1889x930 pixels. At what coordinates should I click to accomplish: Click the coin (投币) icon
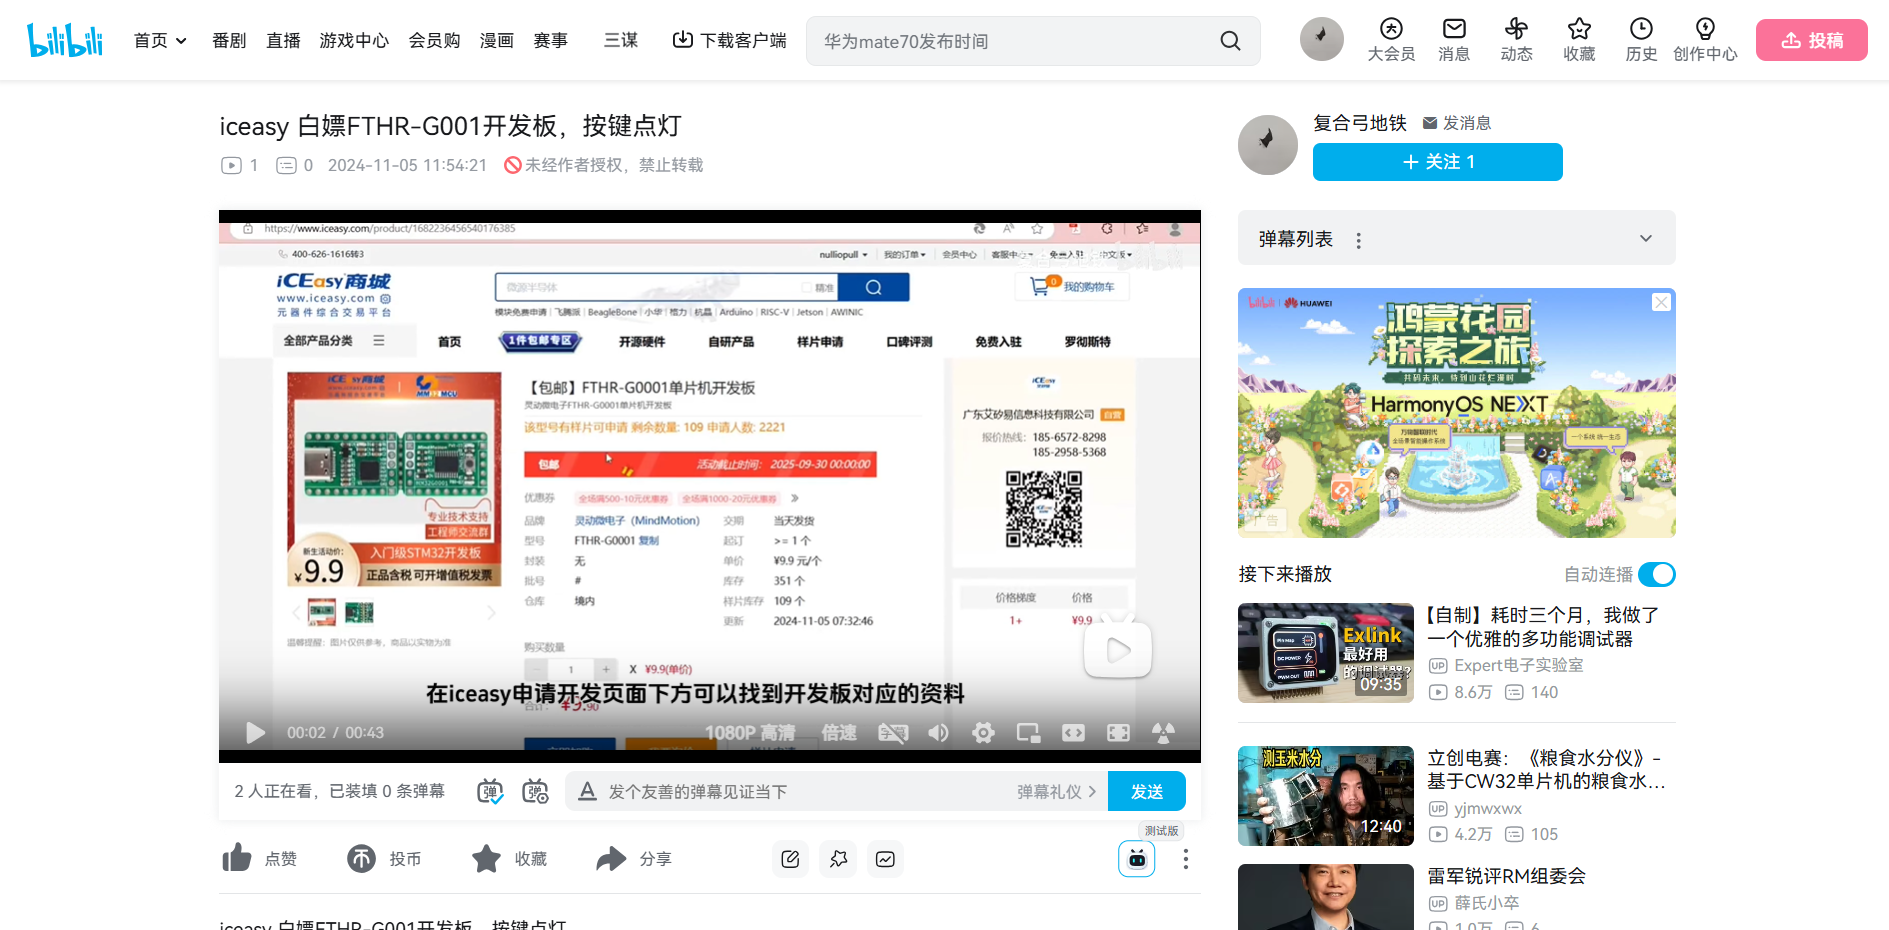coord(361,859)
